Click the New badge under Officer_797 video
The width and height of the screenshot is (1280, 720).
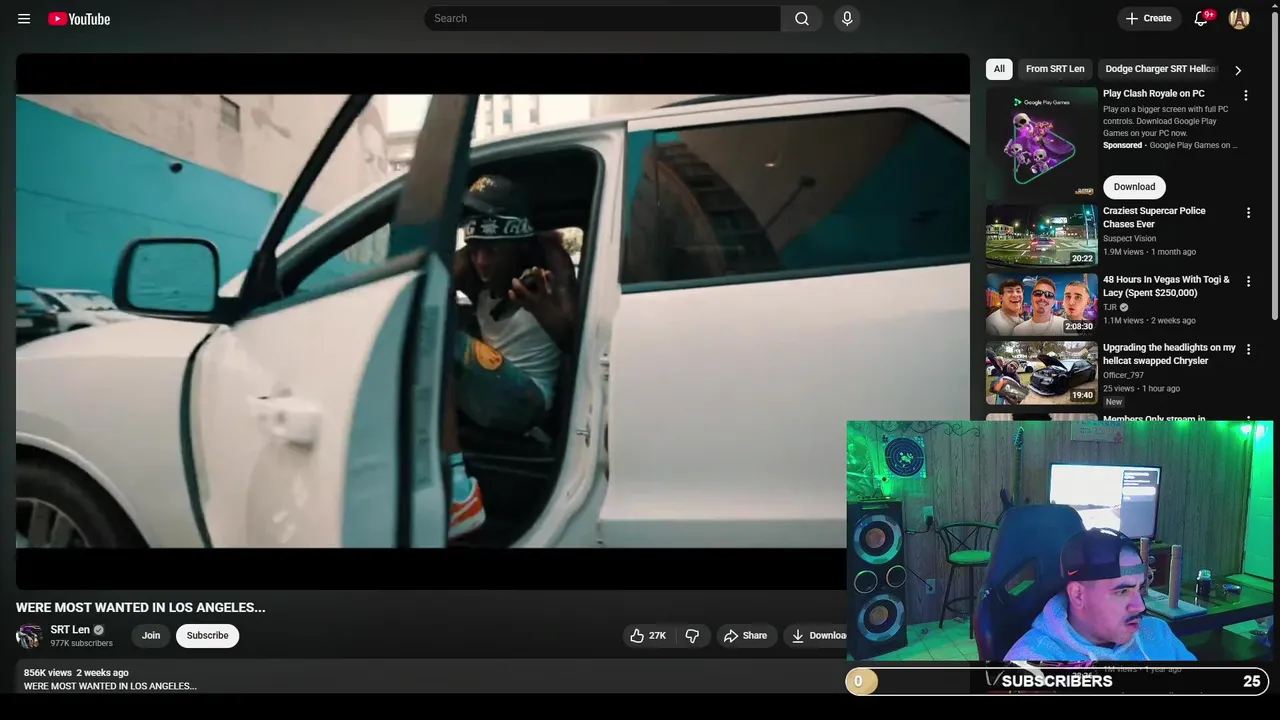pos(1114,402)
